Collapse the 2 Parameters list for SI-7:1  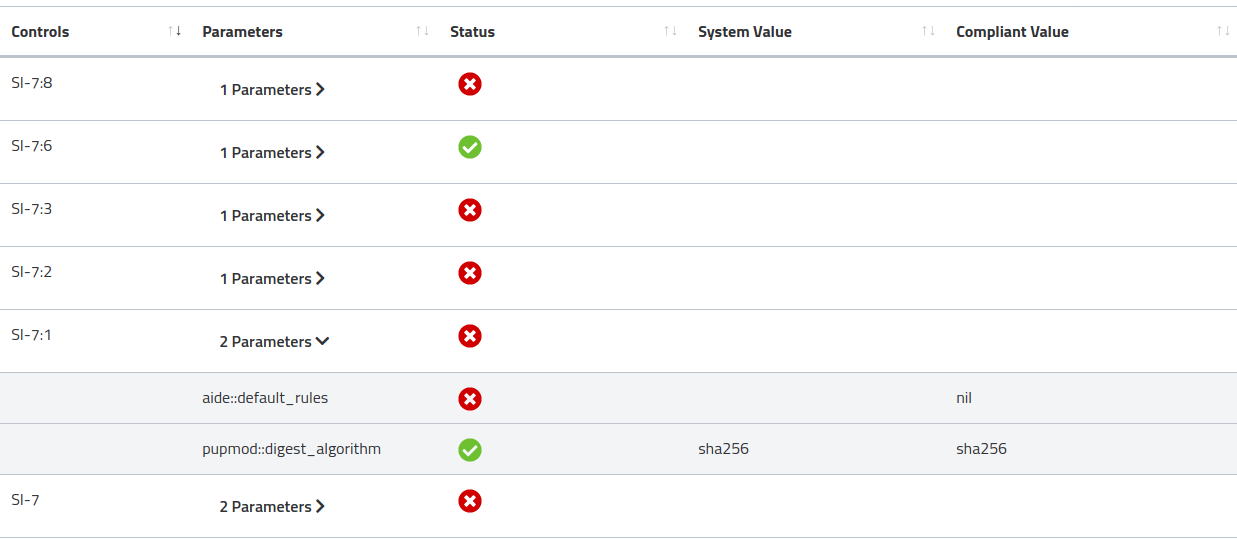coord(274,342)
